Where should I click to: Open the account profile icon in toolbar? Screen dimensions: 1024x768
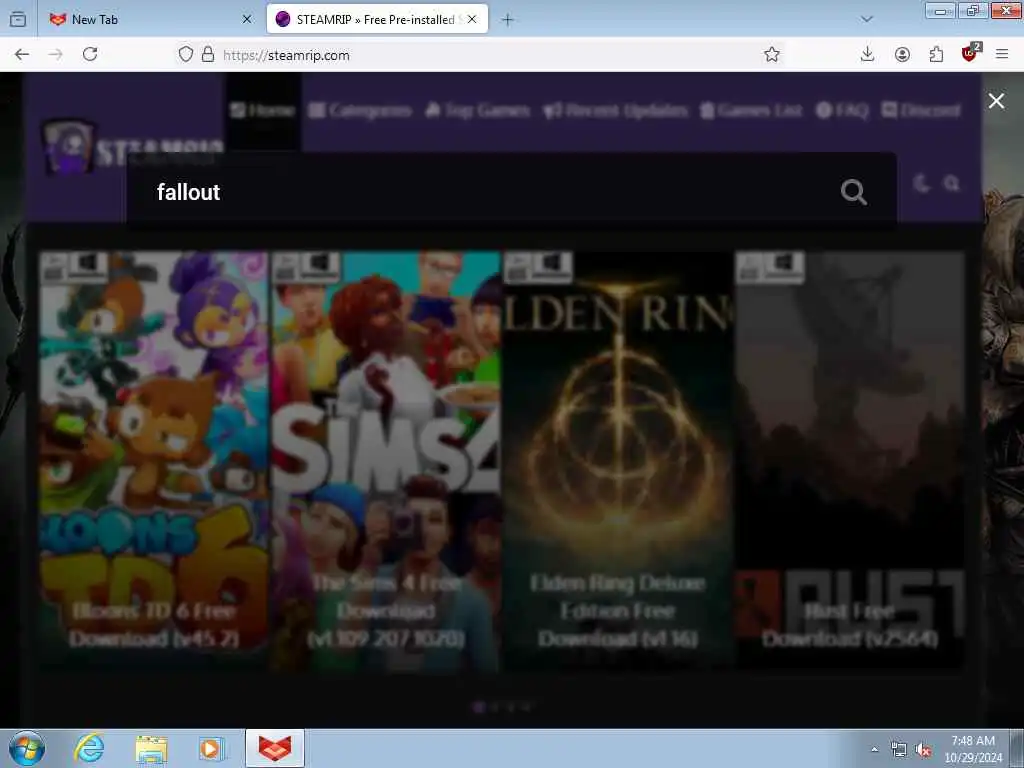[902, 54]
